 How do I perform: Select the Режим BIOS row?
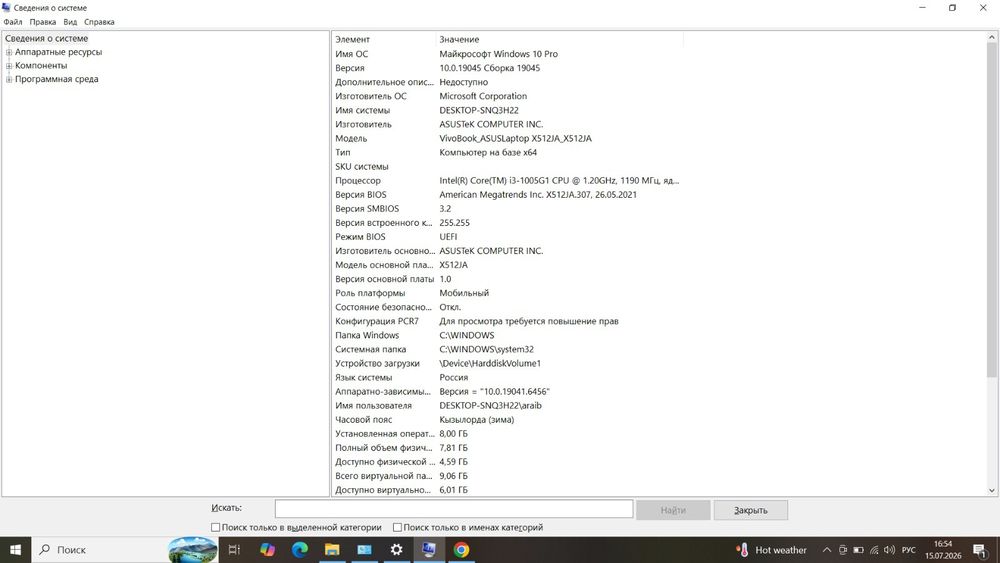[508, 237]
